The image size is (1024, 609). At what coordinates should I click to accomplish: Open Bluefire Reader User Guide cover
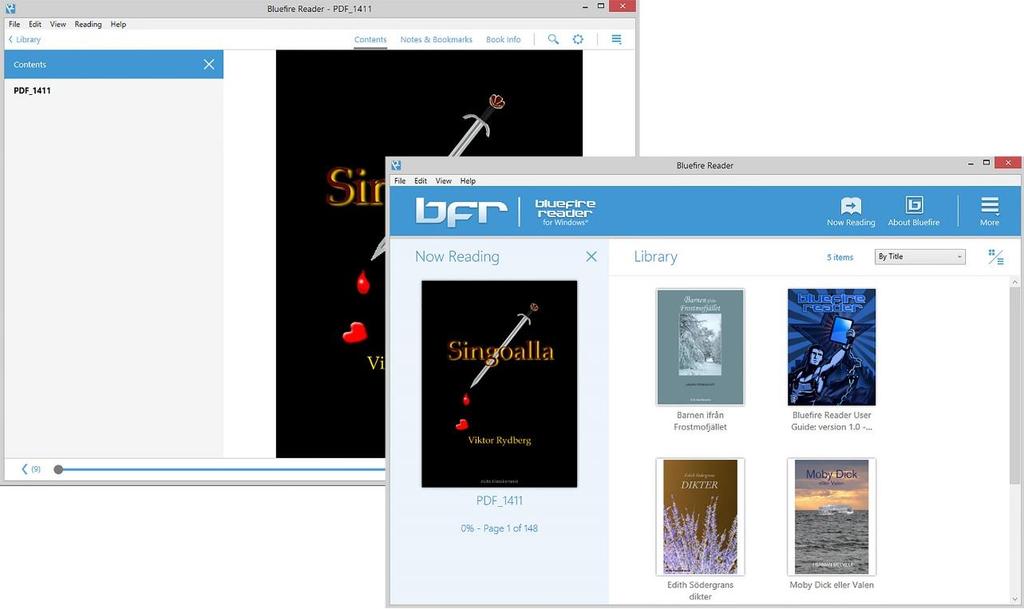(x=831, y=347)
